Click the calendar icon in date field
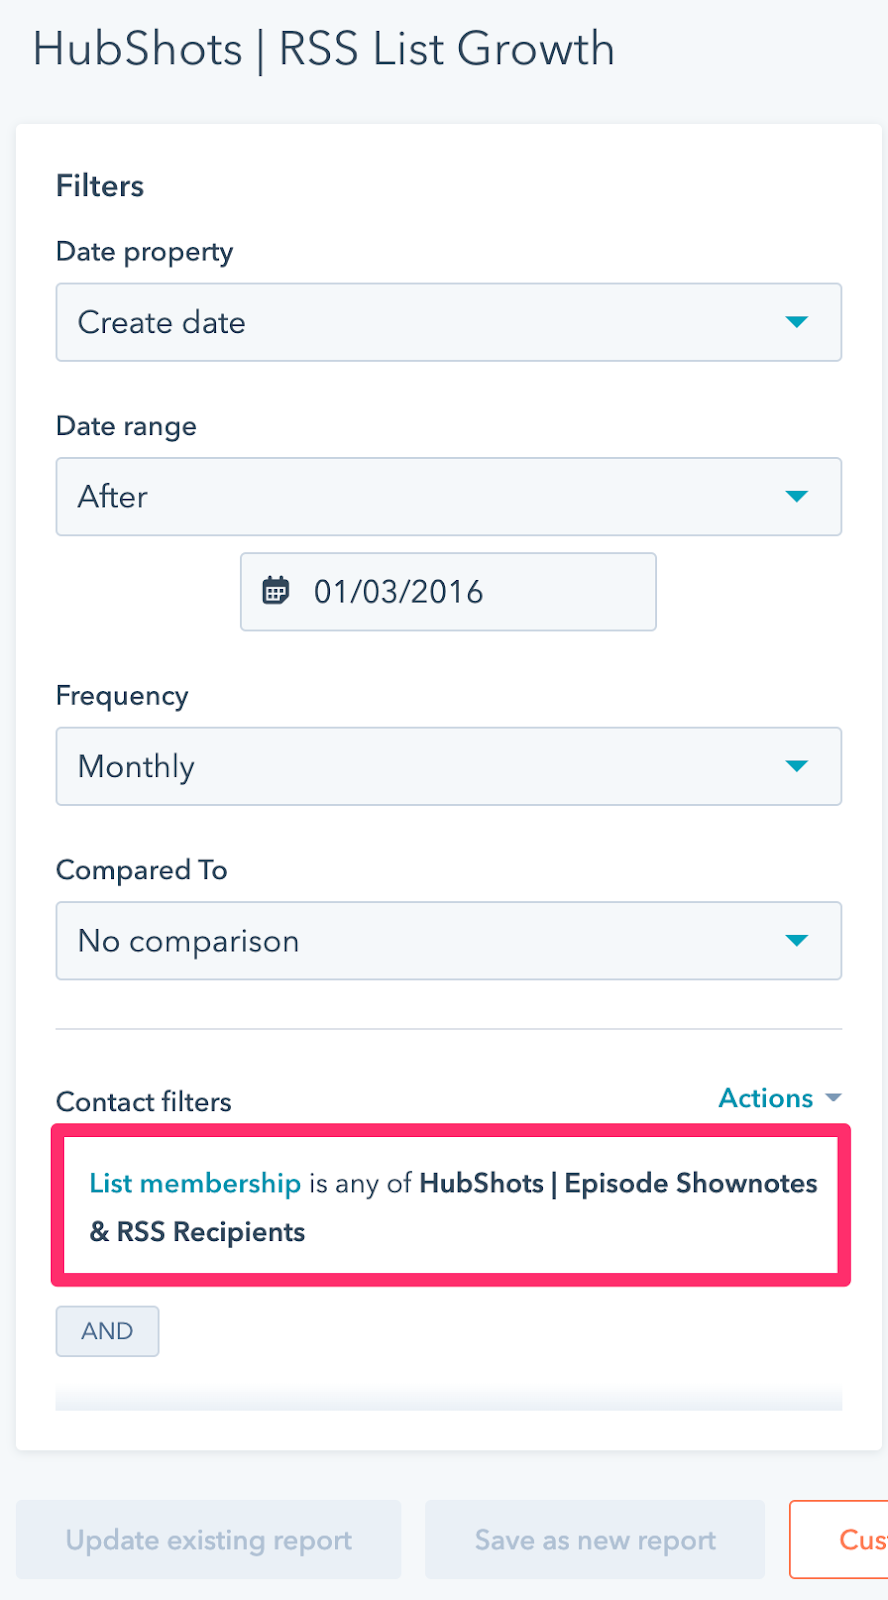The height and width of the screenshot is (1600, 888). 275,591
